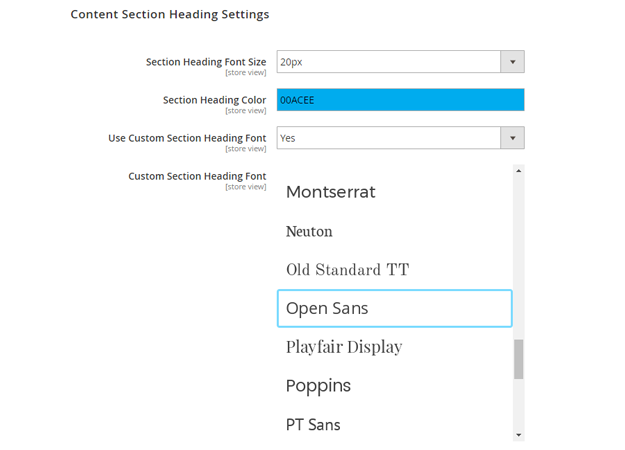
Task: Click the Use Custom Section Heading Font arrow
Action: click(512, 138)
